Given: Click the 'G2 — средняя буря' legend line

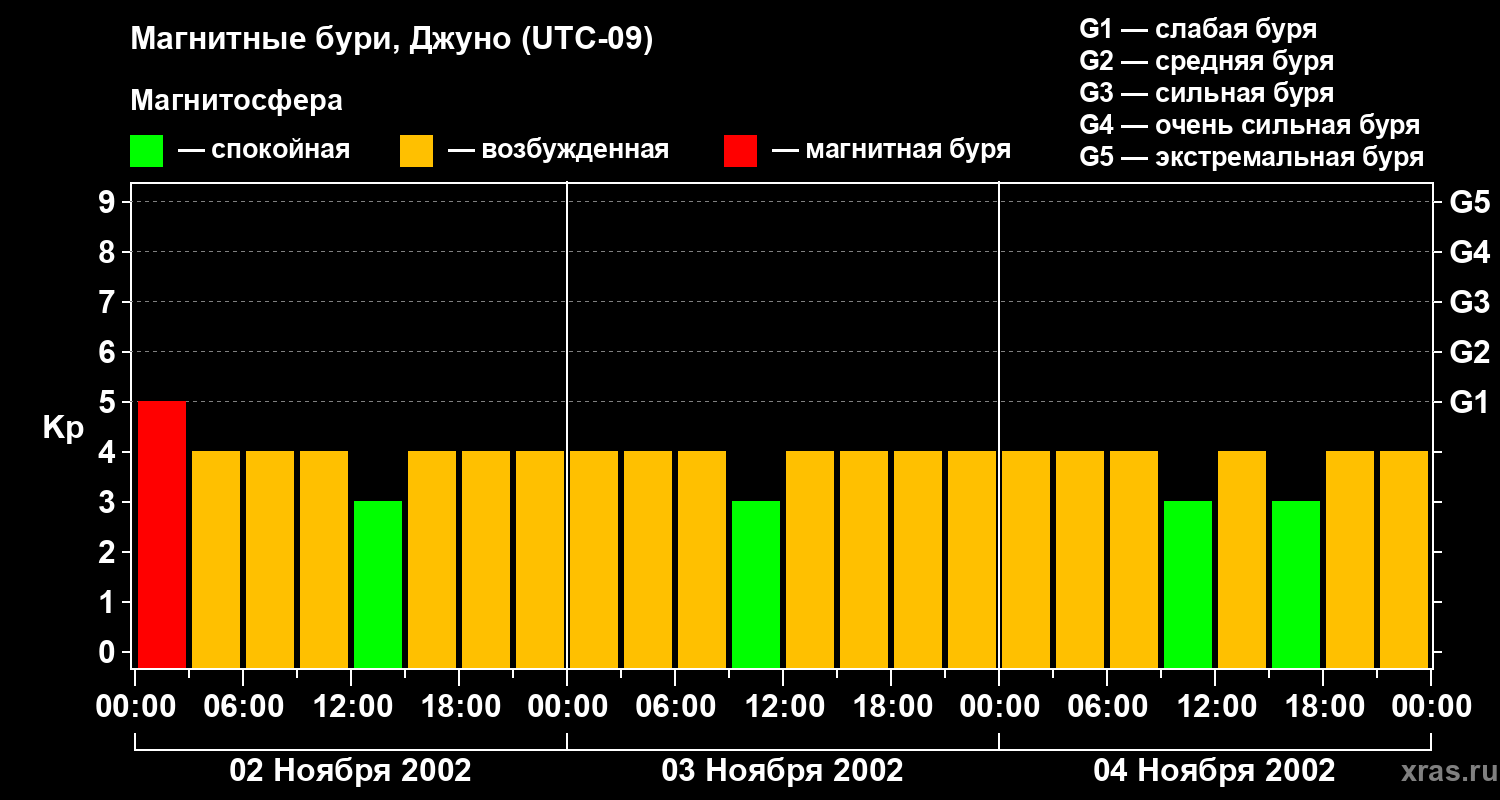Looking at the screenshot, I should coord(1206,61).
